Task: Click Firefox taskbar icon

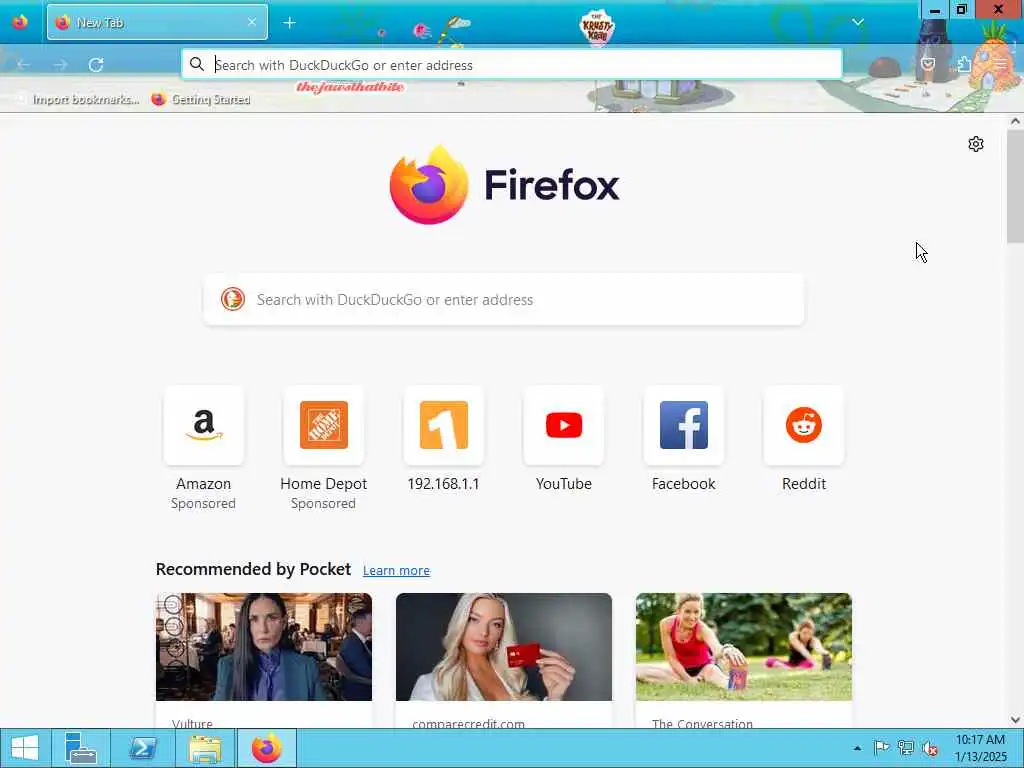Action: click(267, 748)
